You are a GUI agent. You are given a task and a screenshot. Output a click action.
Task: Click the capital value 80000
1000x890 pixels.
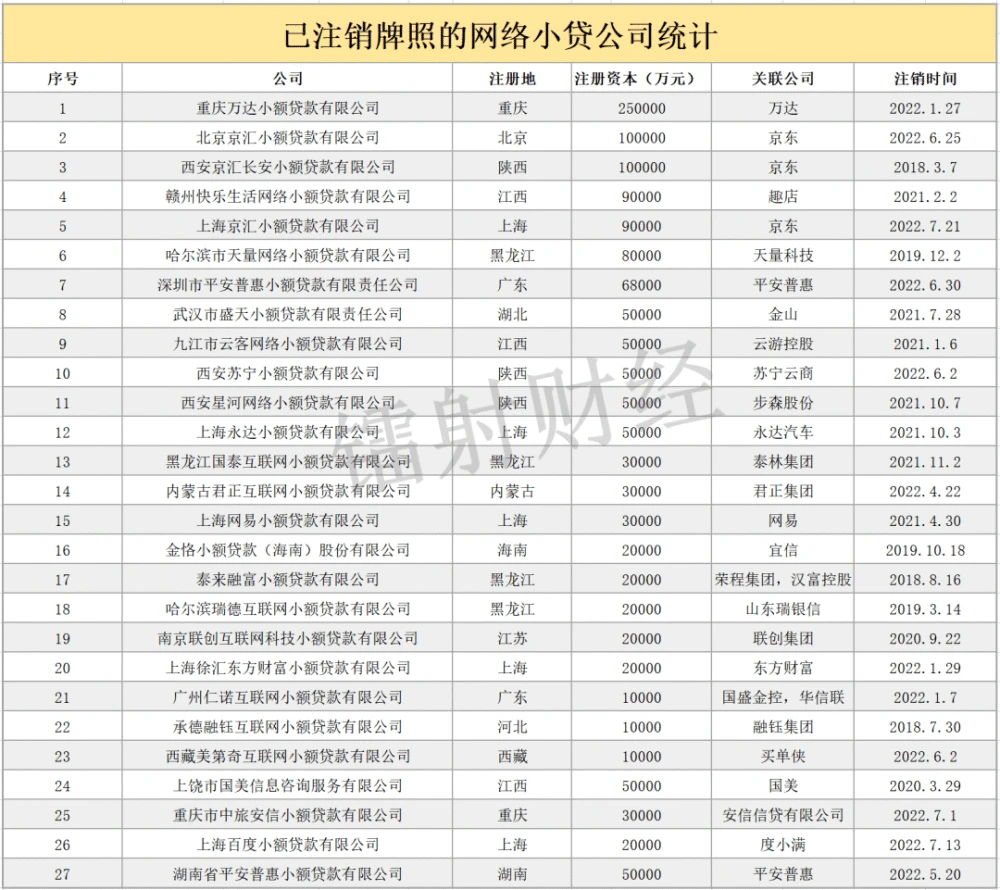click(642, 256)
